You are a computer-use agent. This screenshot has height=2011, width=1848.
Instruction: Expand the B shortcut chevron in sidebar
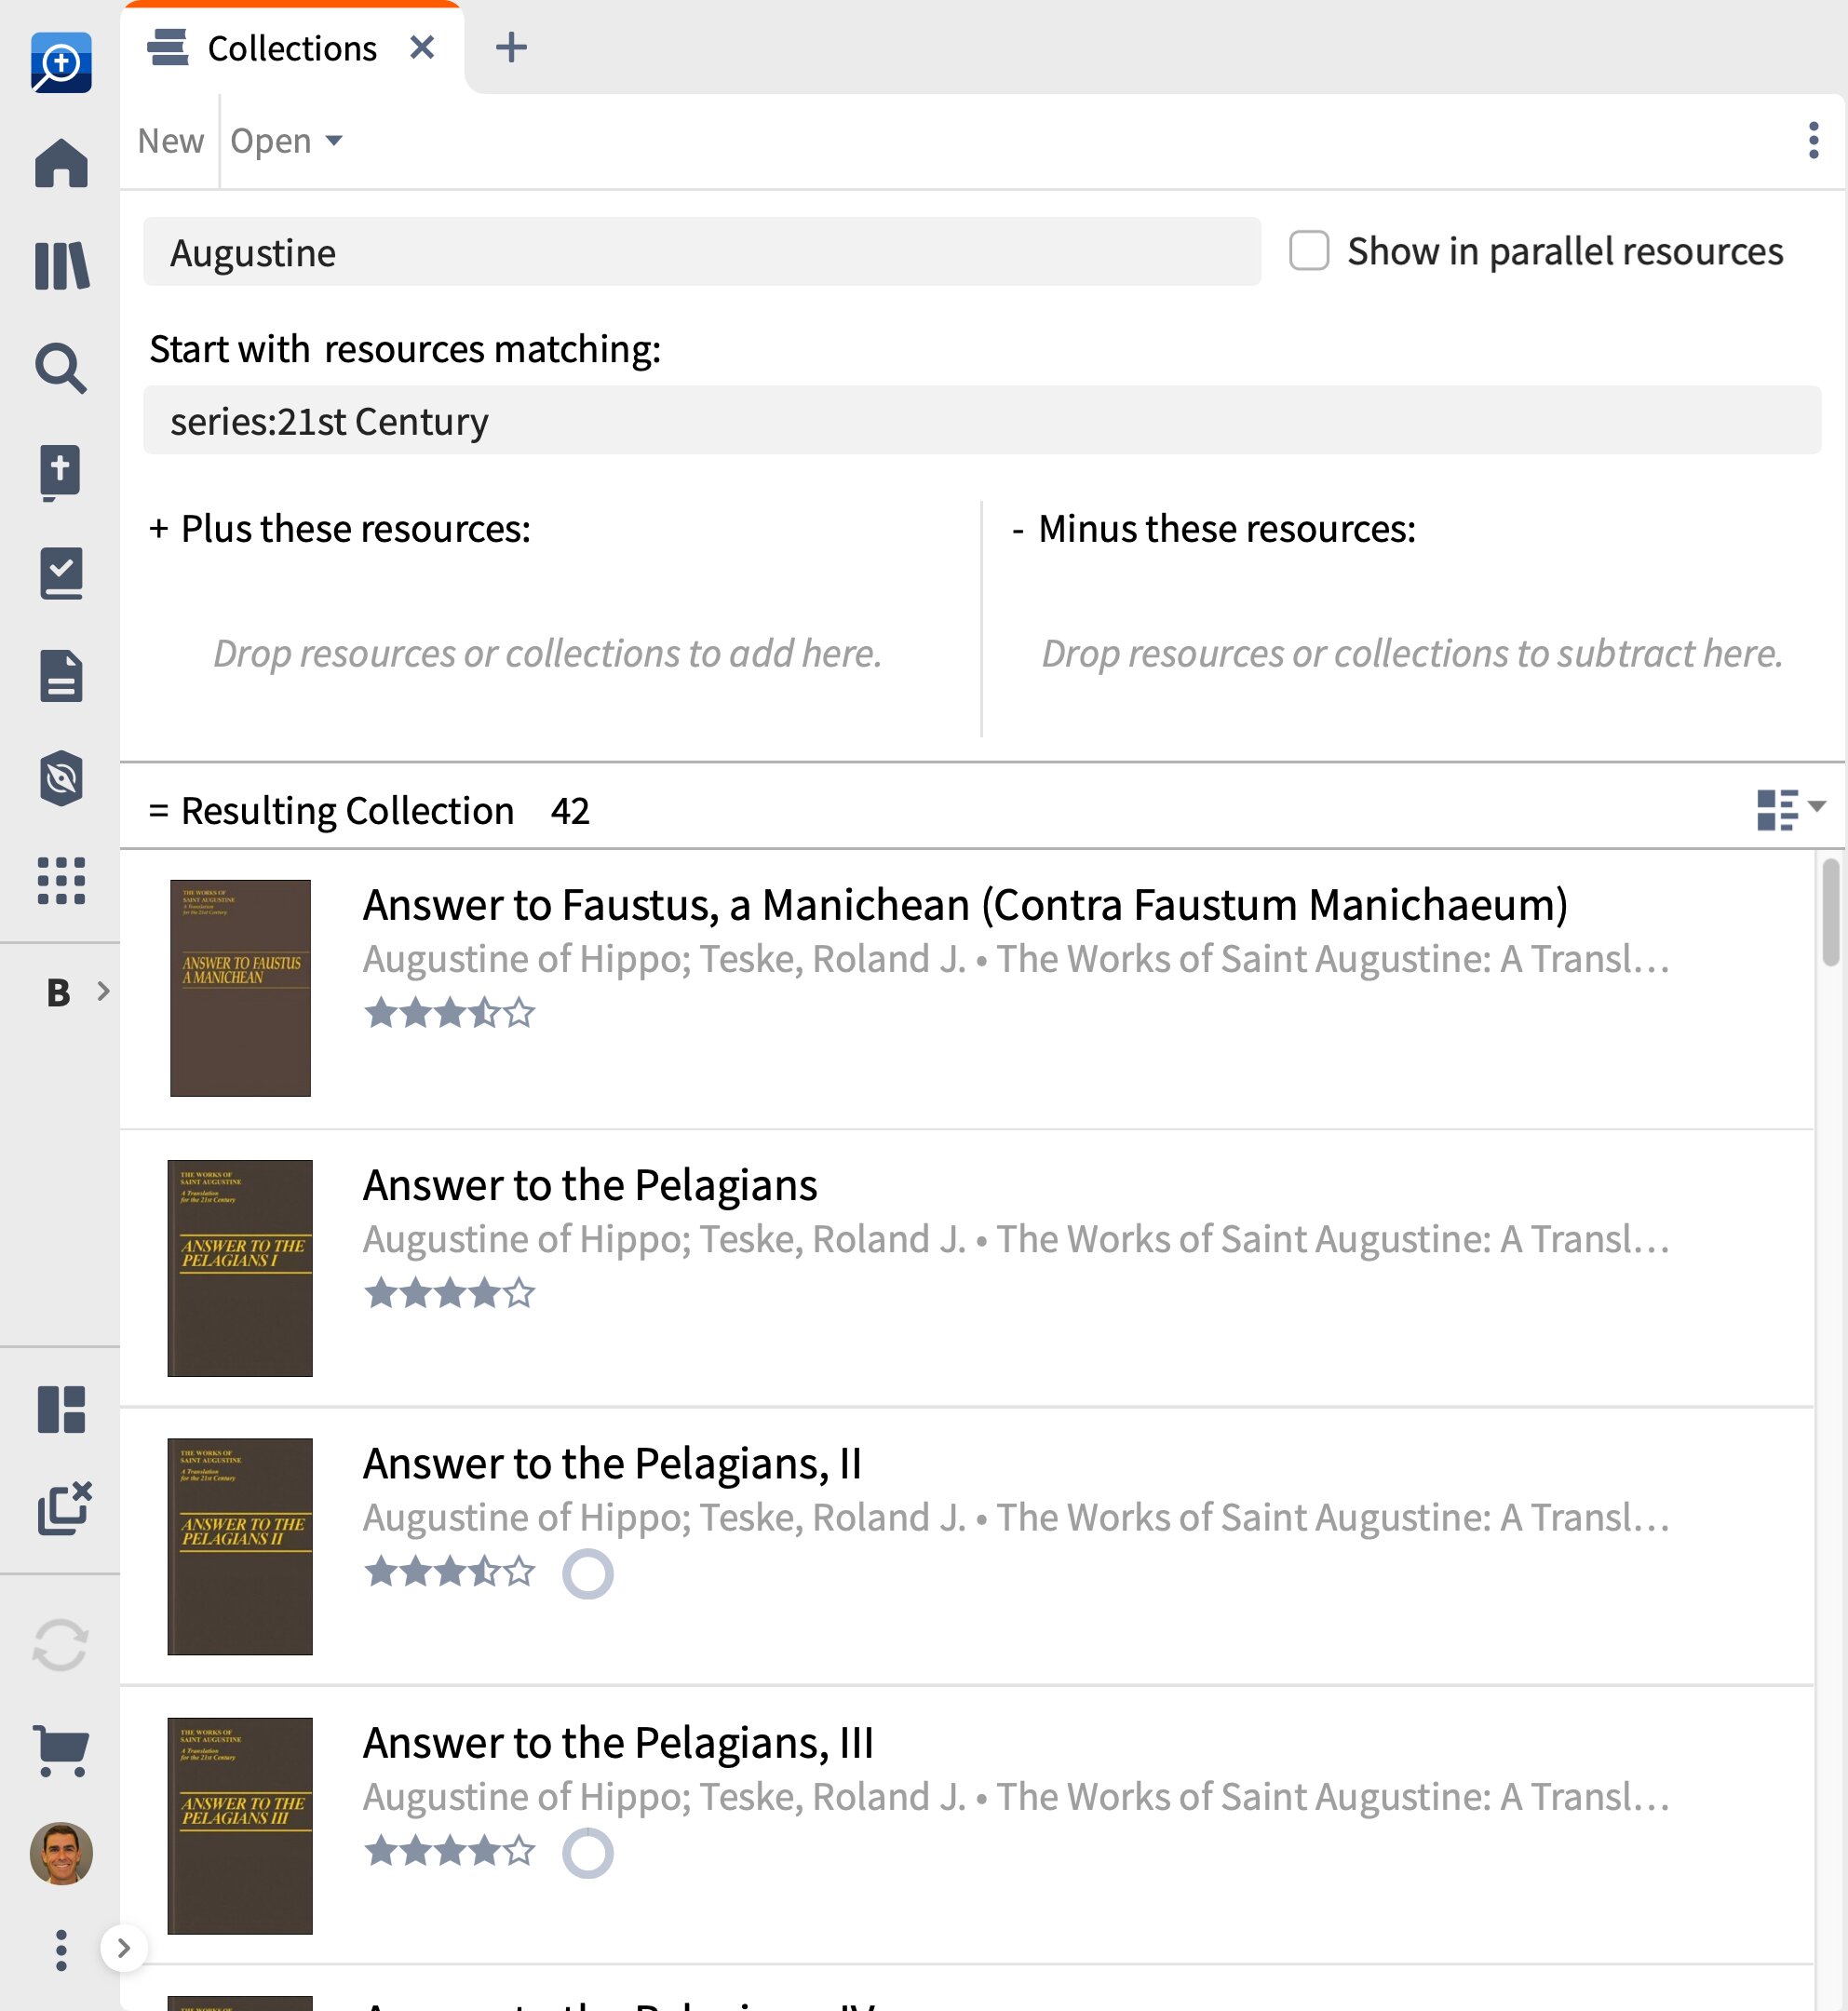click(x=103, y=991)
